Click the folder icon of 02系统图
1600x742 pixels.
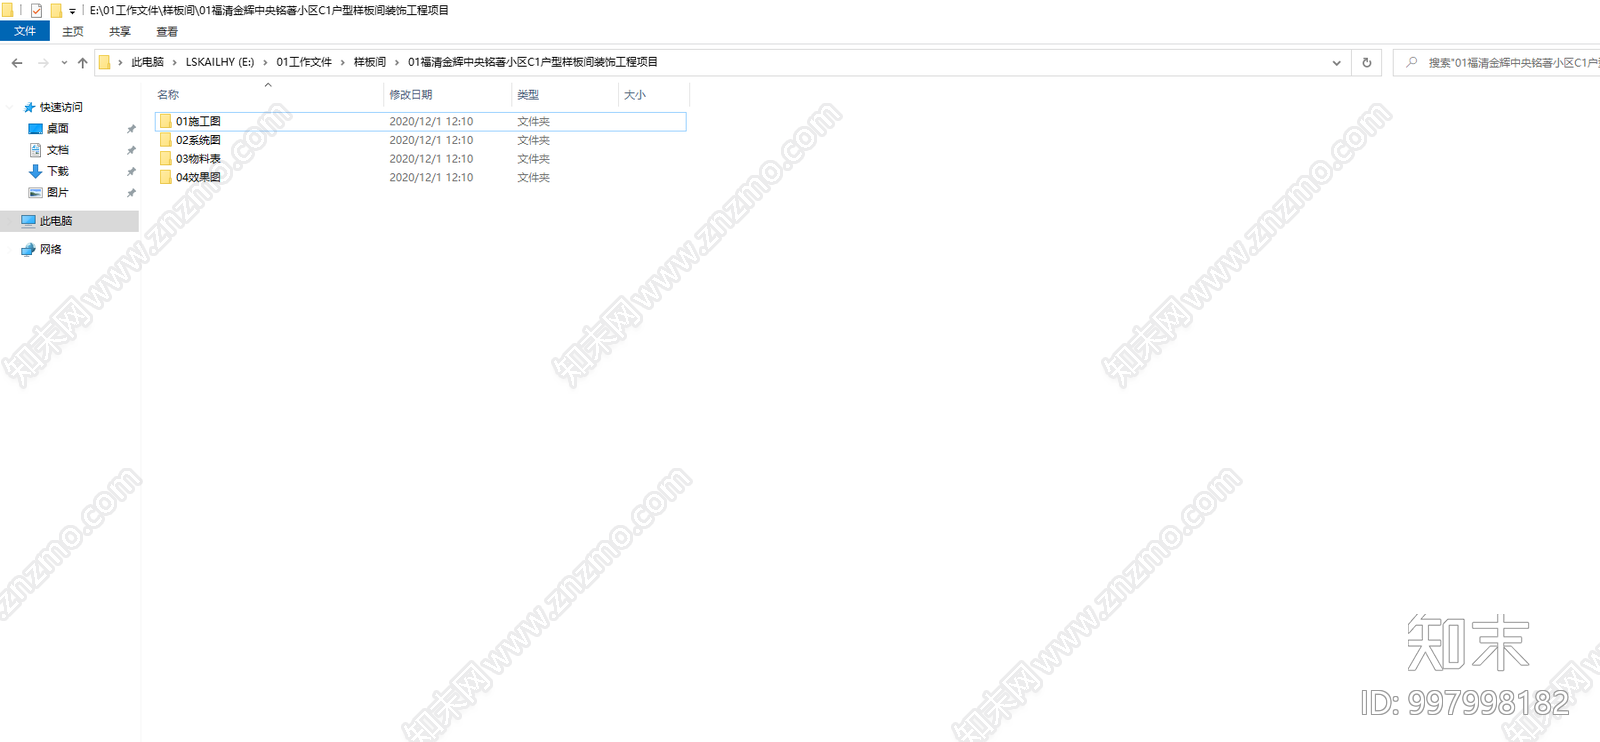[165, 140]
